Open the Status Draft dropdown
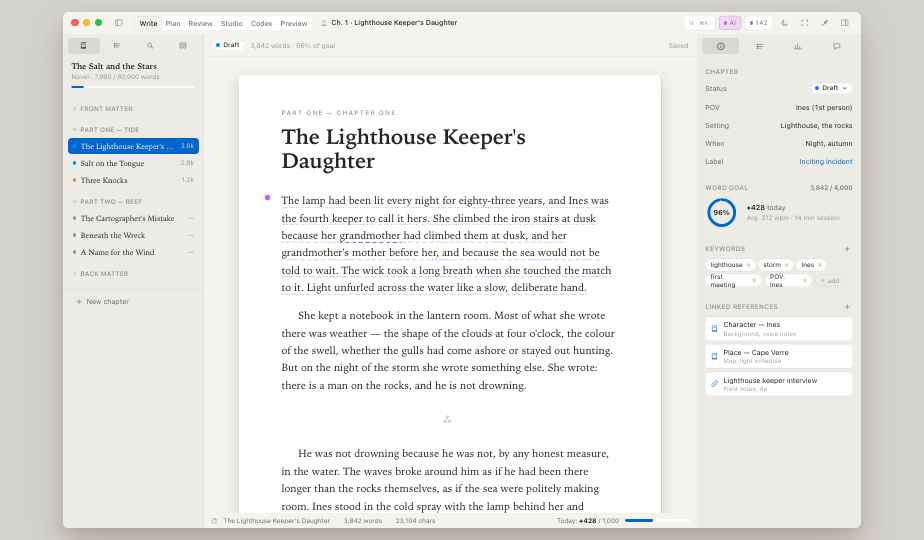924x540 pixels. (x=831, y=88)
